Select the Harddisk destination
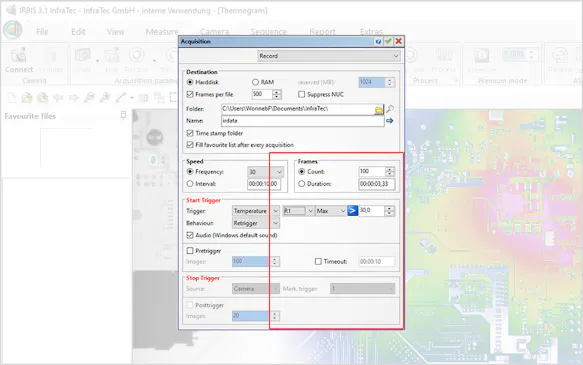This screenshot has width=583, height=365. pos(190,82)
